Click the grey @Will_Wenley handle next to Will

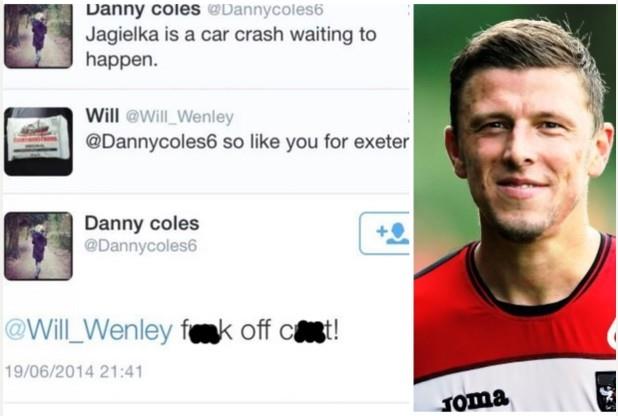[180, 117]
